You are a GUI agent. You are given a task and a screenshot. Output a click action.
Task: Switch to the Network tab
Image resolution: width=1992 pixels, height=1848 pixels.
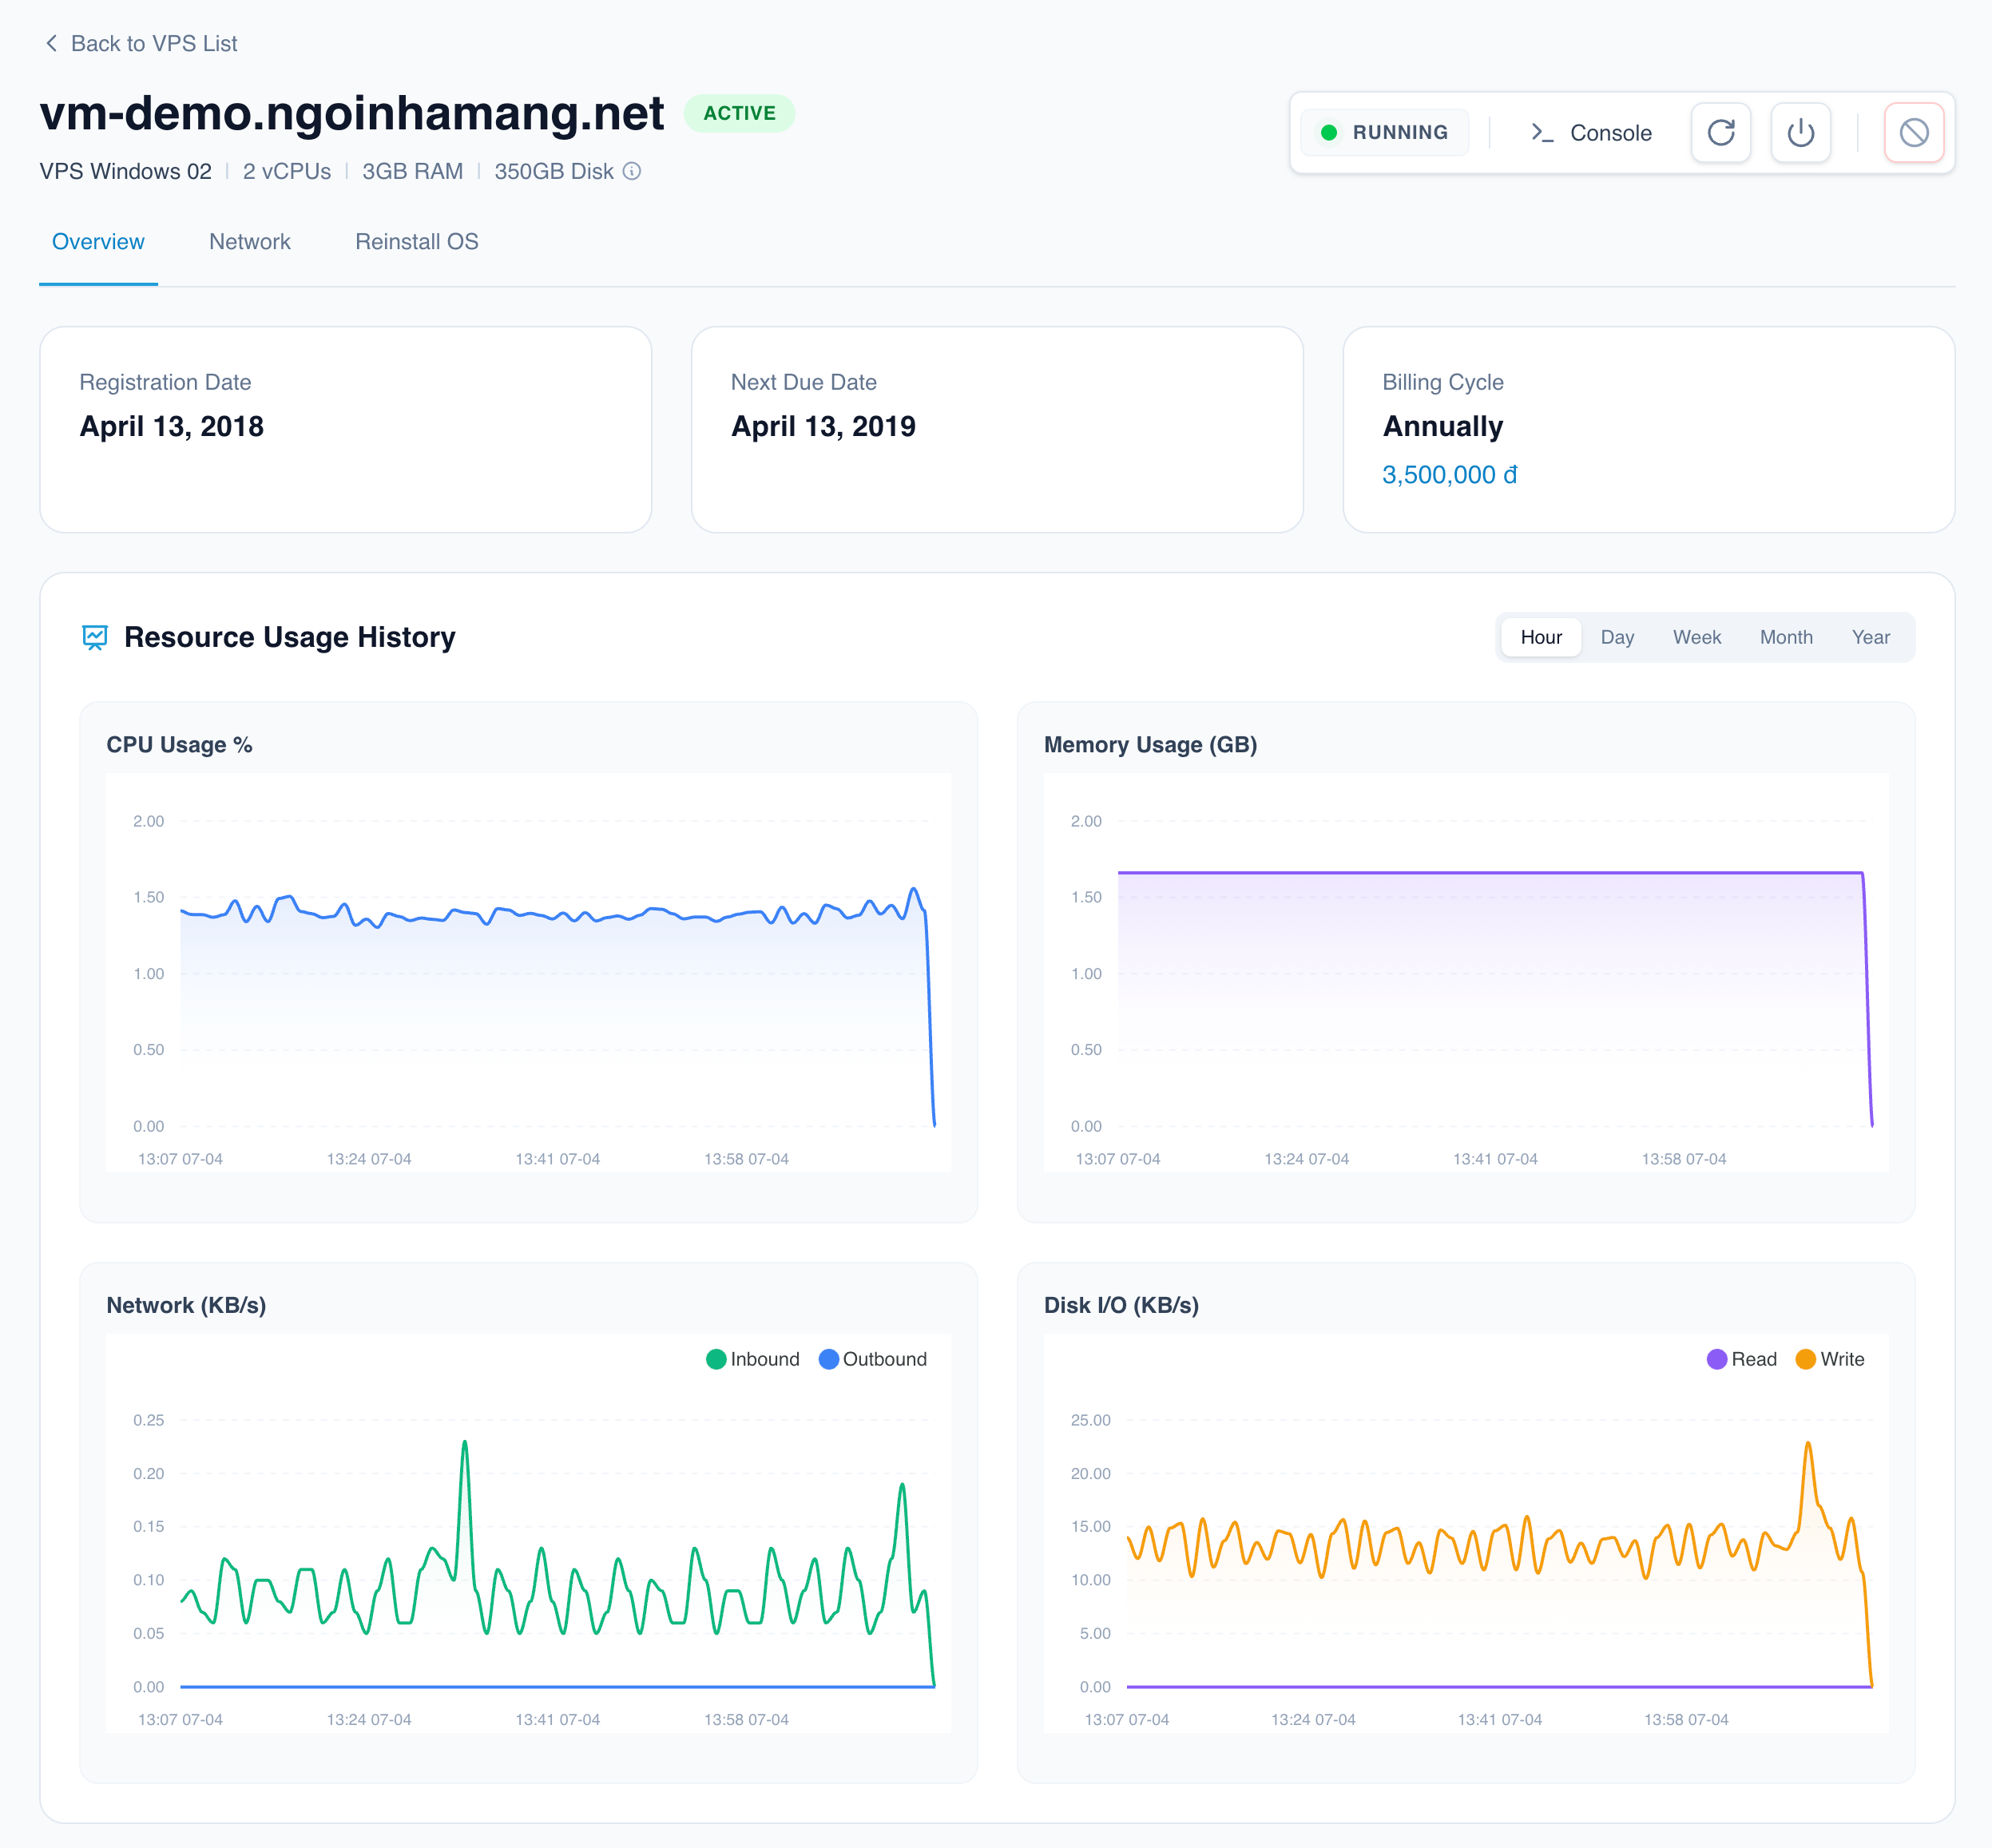click(x=249, y=241)
